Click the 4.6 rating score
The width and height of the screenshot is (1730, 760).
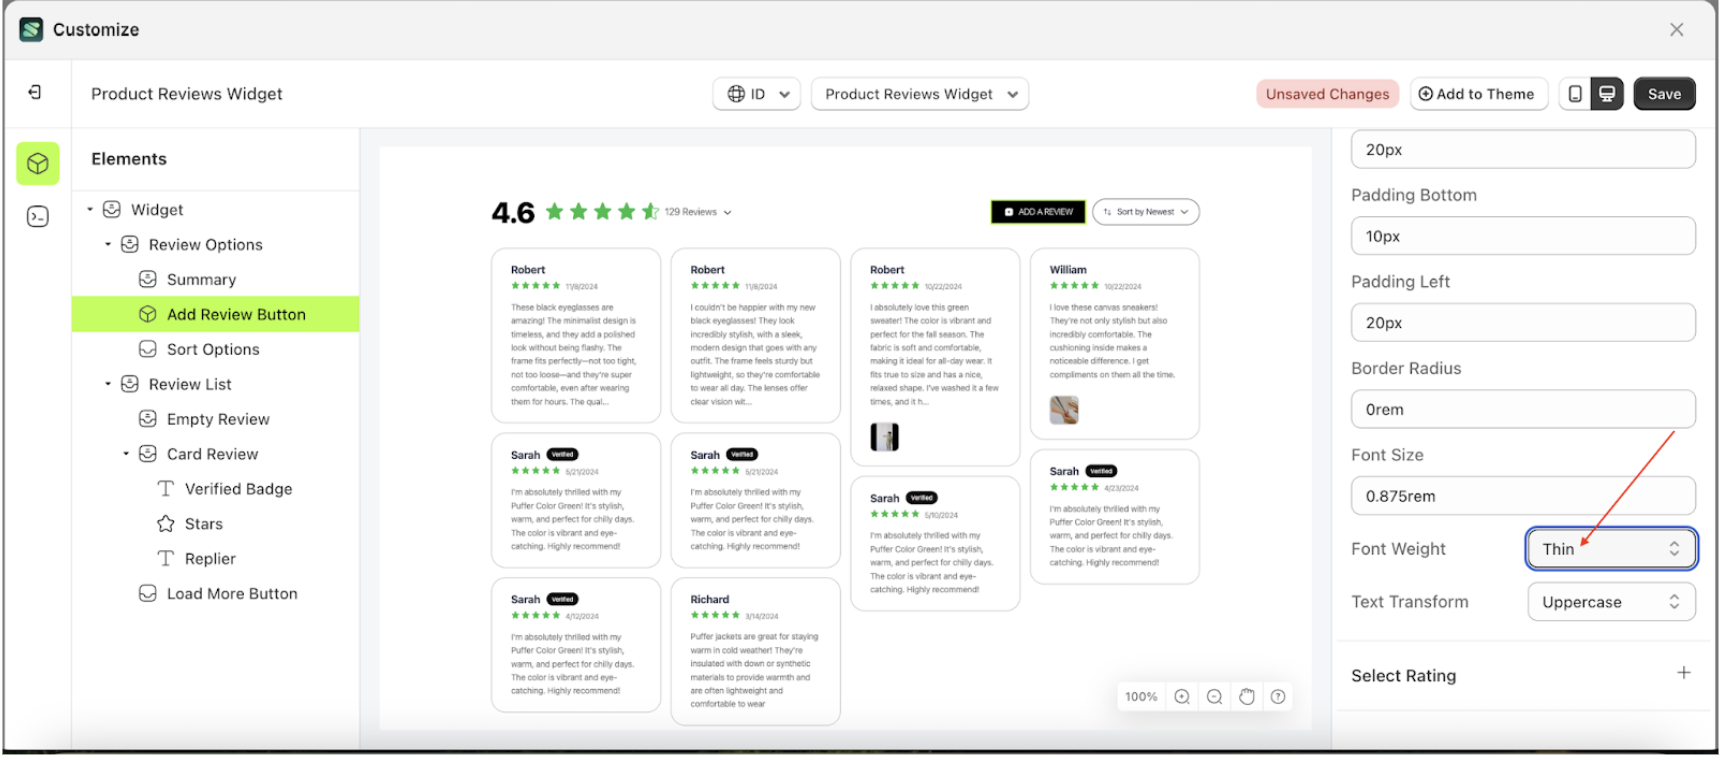coord(513,213)
